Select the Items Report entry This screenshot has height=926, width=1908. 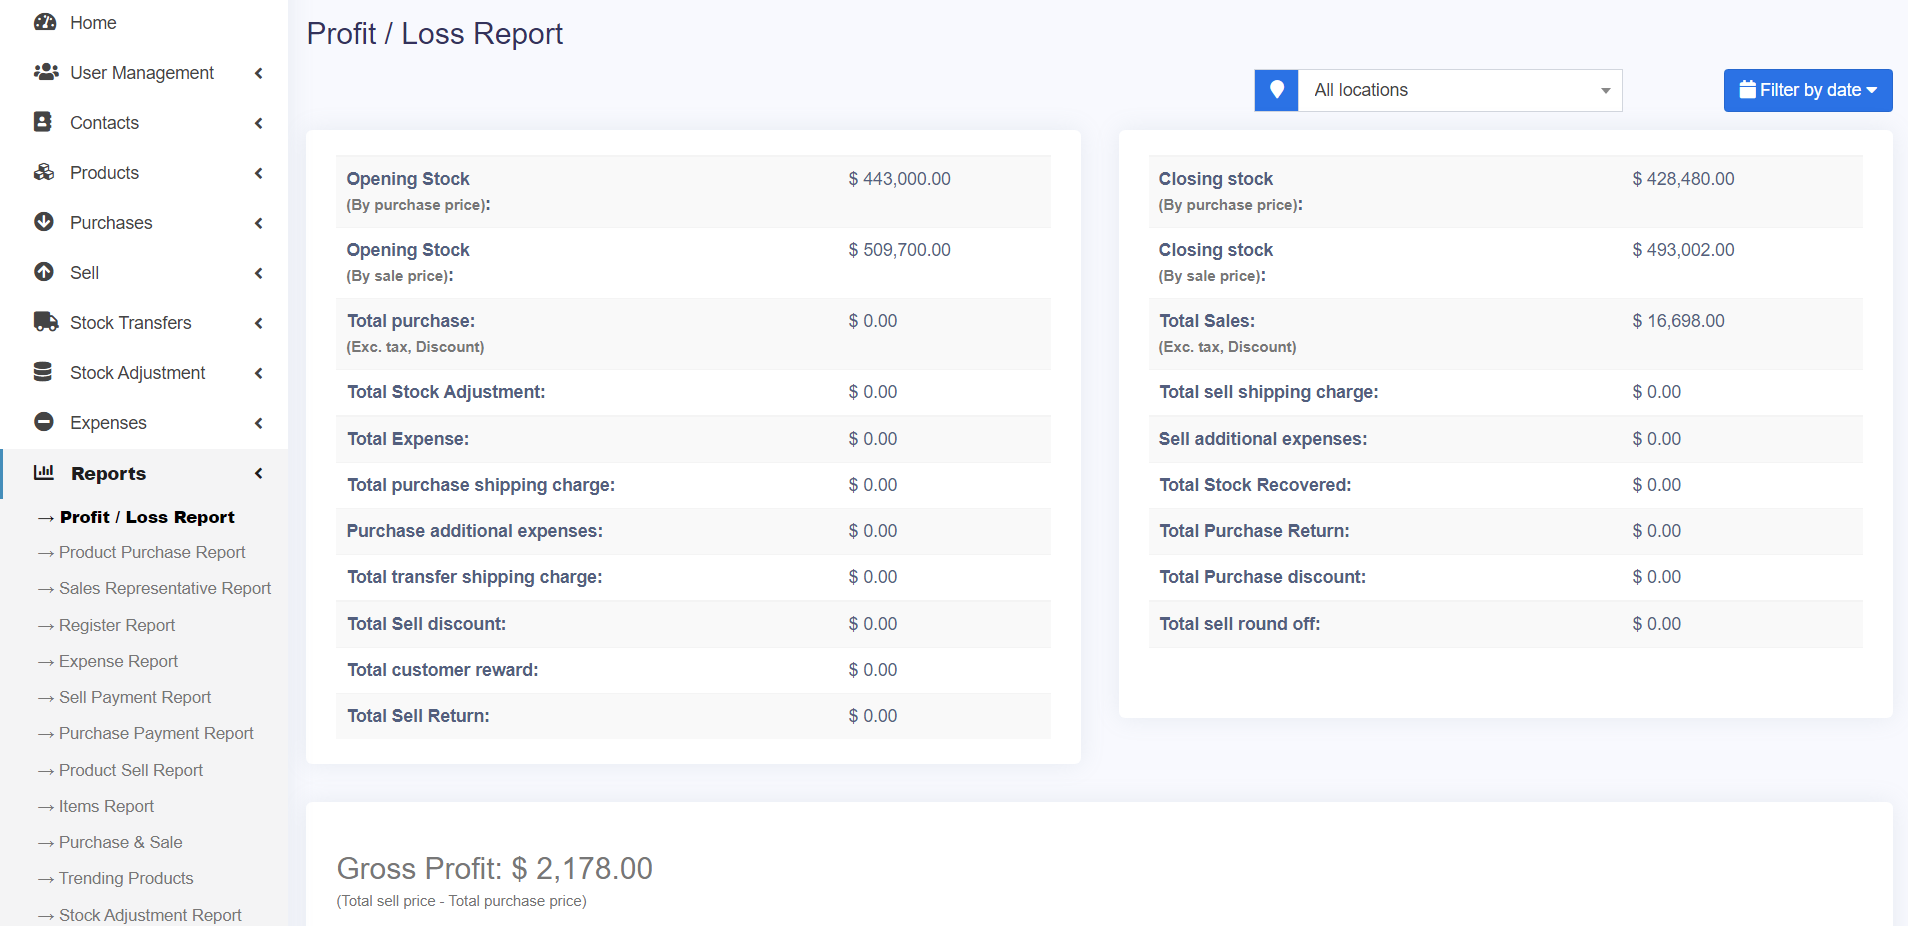point(106,806)
